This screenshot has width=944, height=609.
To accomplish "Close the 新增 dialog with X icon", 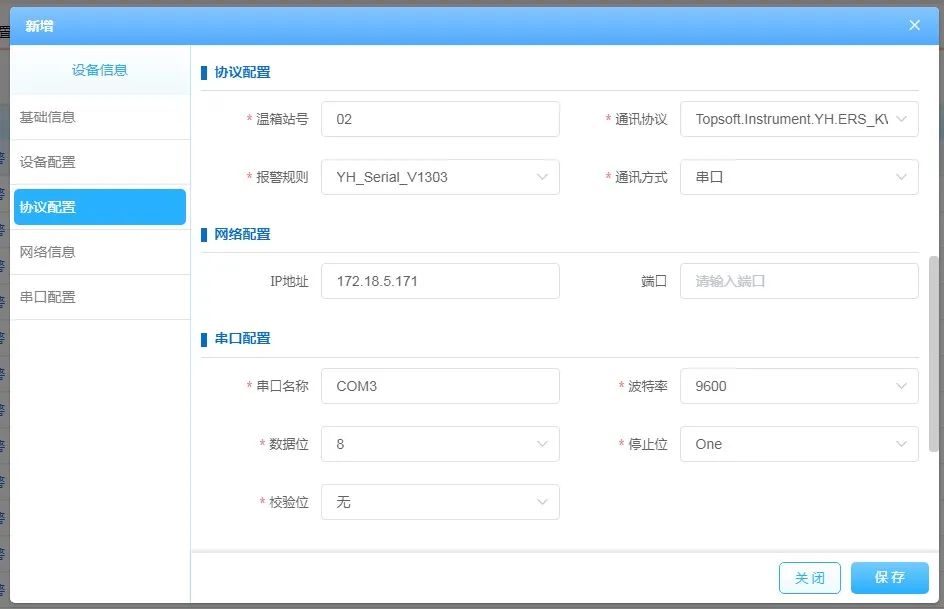I will click(914, 25).
